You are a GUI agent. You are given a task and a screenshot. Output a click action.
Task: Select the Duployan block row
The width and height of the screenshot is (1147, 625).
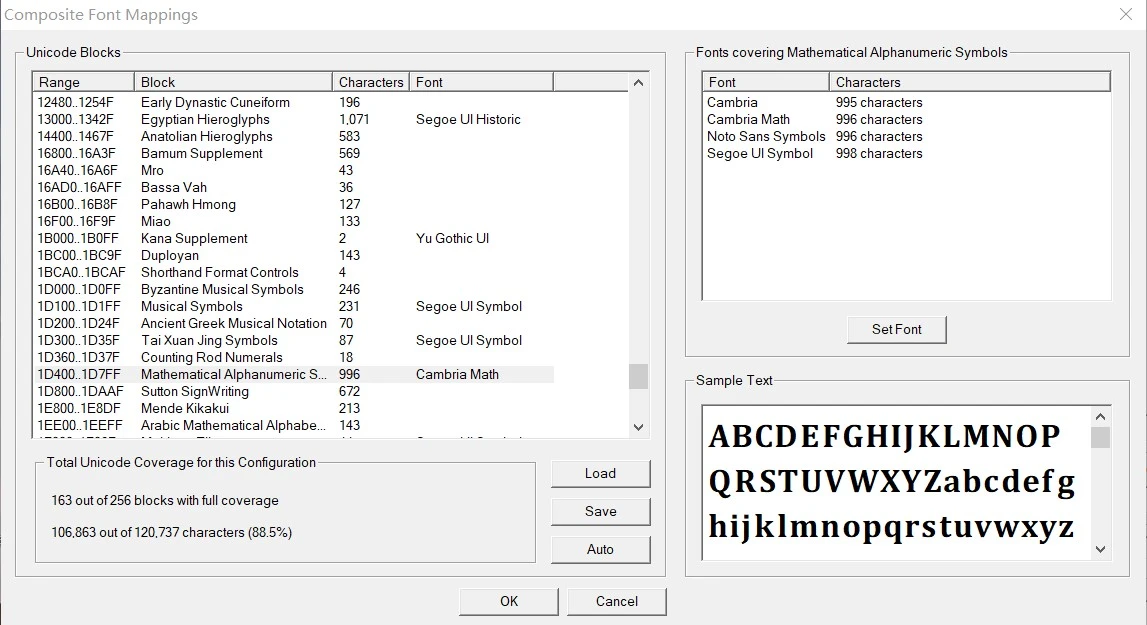tap(294, 255)
